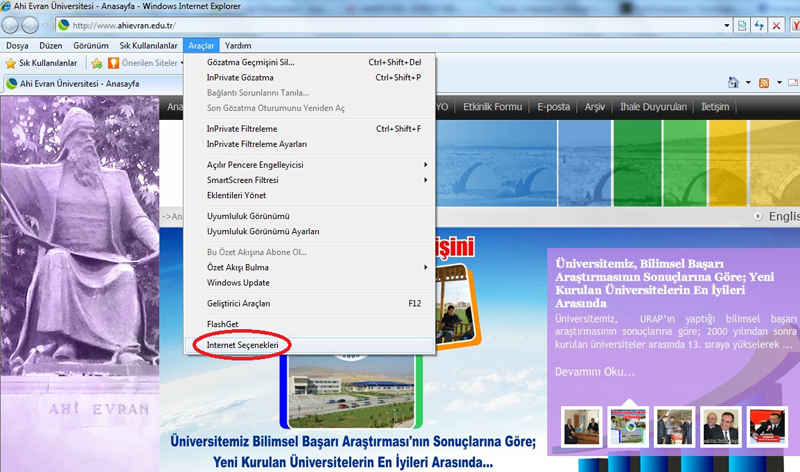
Task: Select the second news thumbnail with brochure
Action: [x=628, y=427]
